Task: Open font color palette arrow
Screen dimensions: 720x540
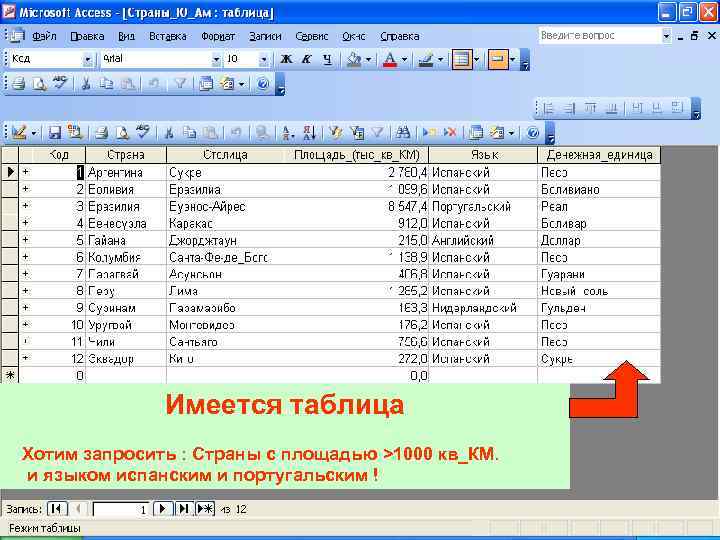Action: (x=404, y=59)
